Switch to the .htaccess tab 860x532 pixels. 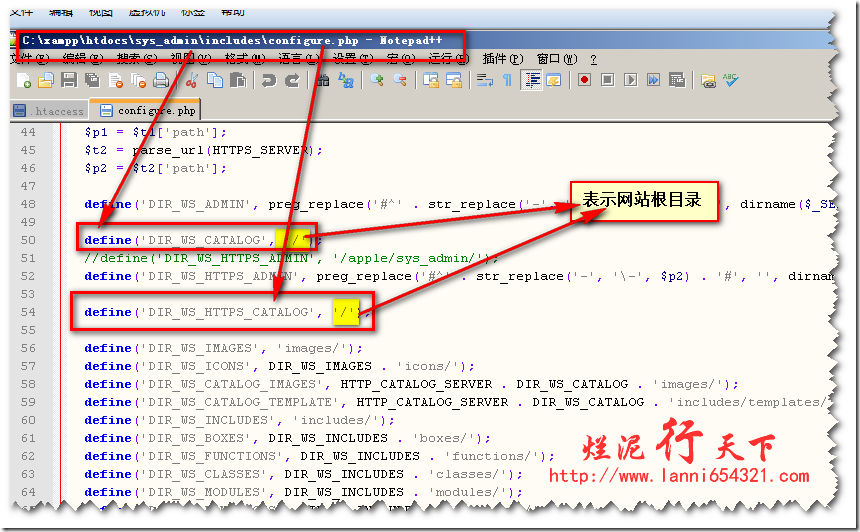coord(48,111)
